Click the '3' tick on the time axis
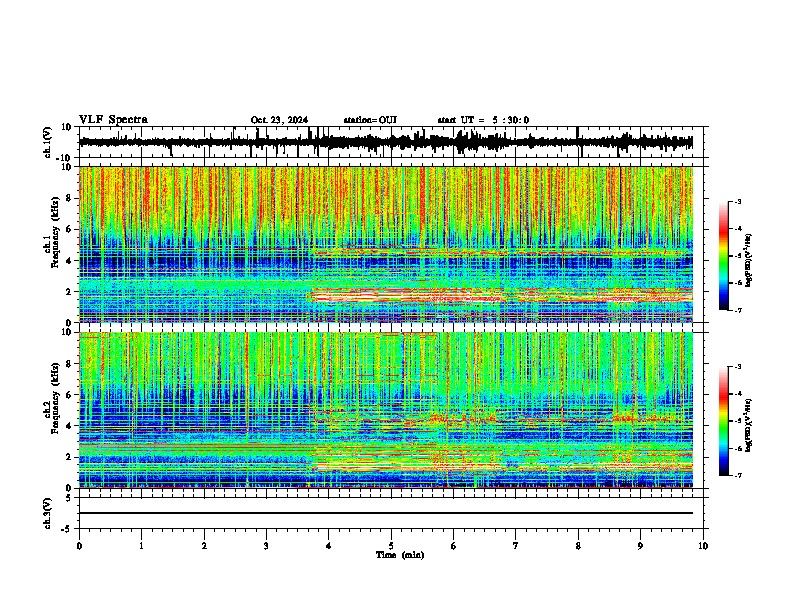 tap(266, 546)
